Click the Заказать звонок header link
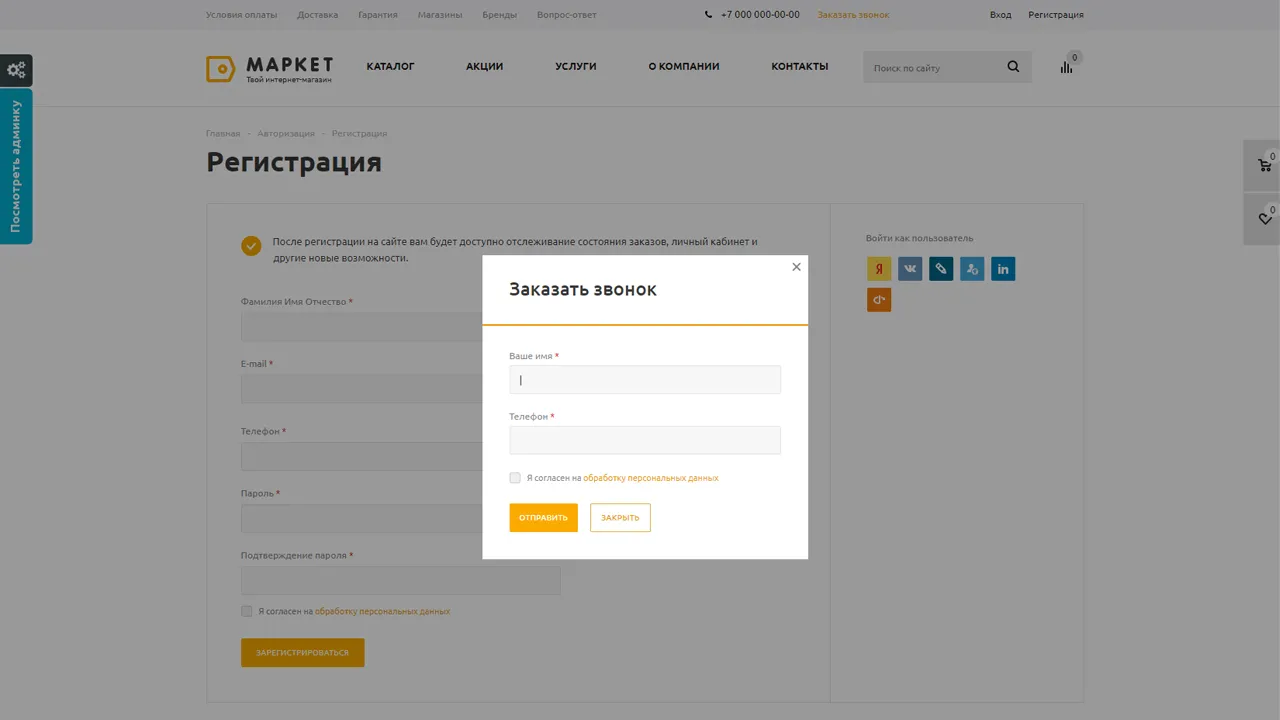Viewport: 1280px width, 720px height. (853, 15)
